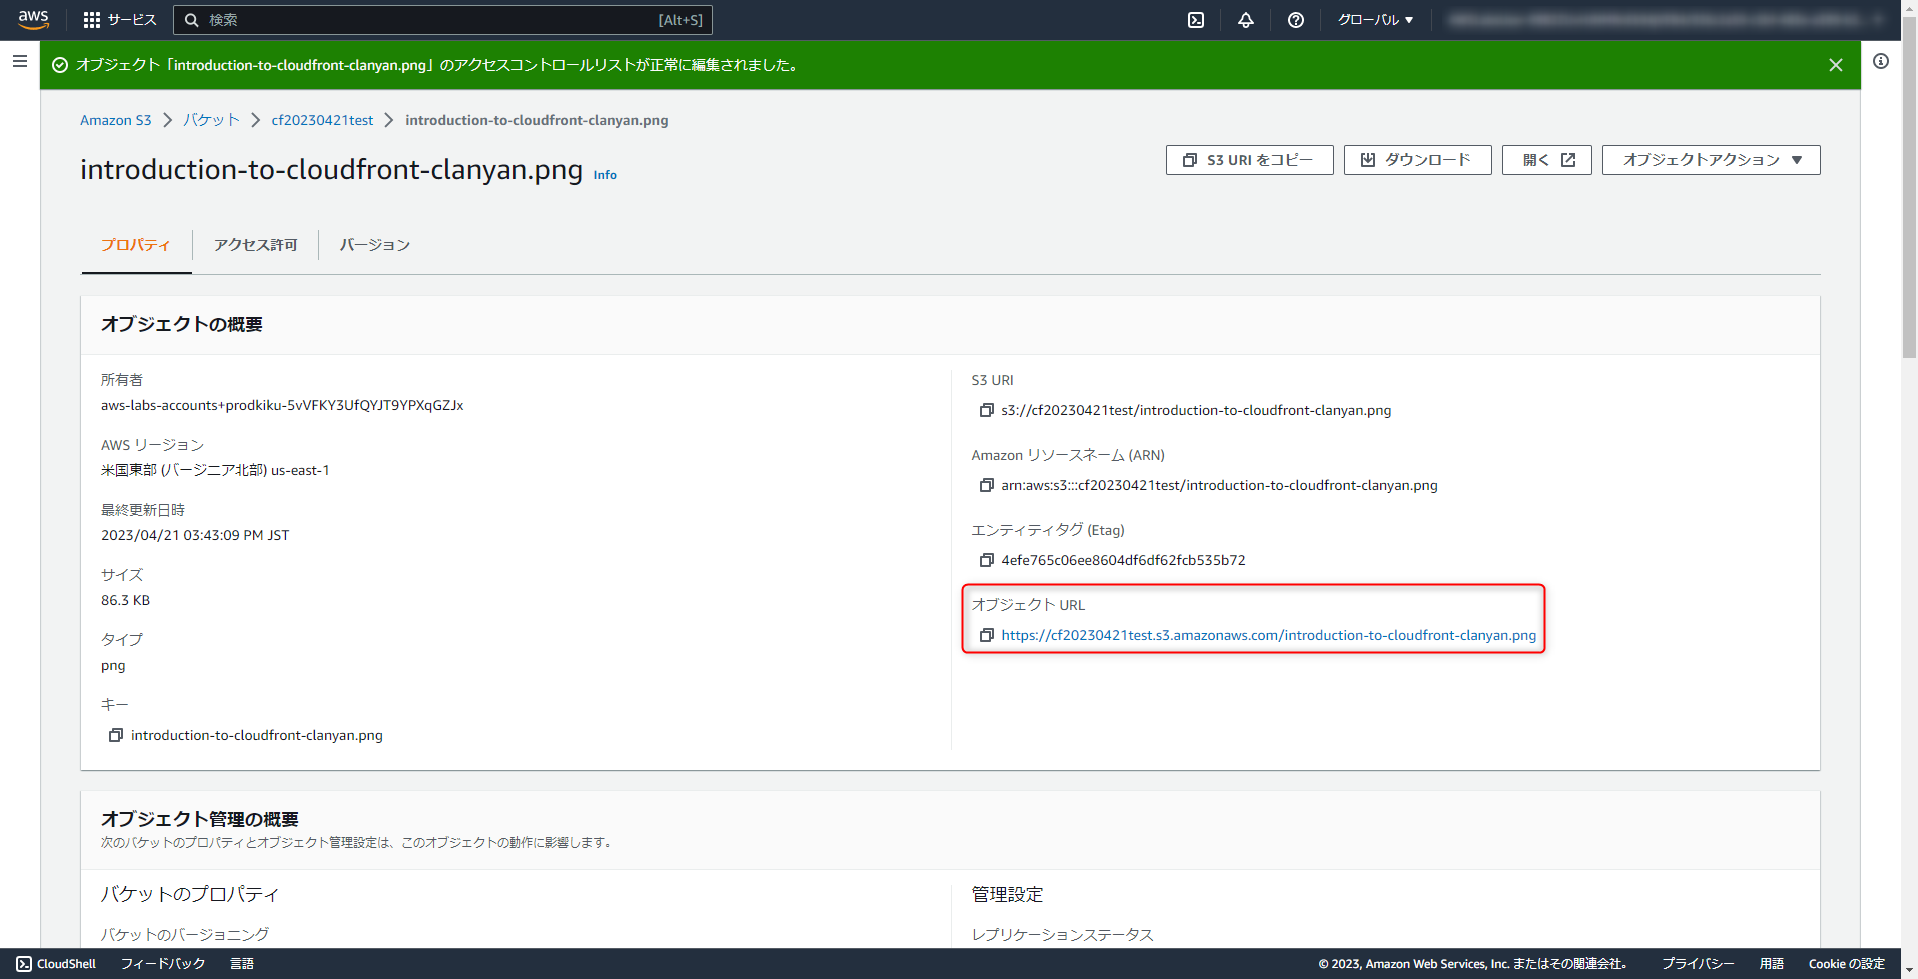
Task: Copy the ARN value with copy icon
Action: 985,485
